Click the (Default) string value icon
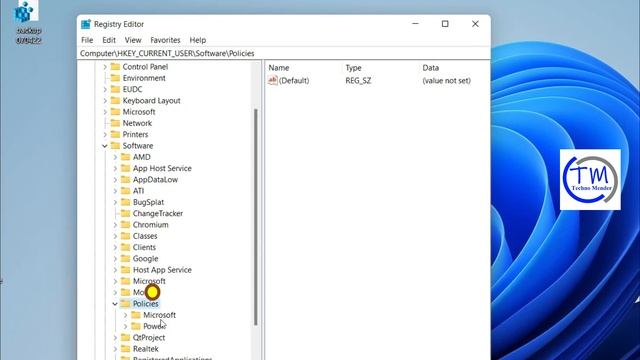640x360 pixels. (273, 80)
